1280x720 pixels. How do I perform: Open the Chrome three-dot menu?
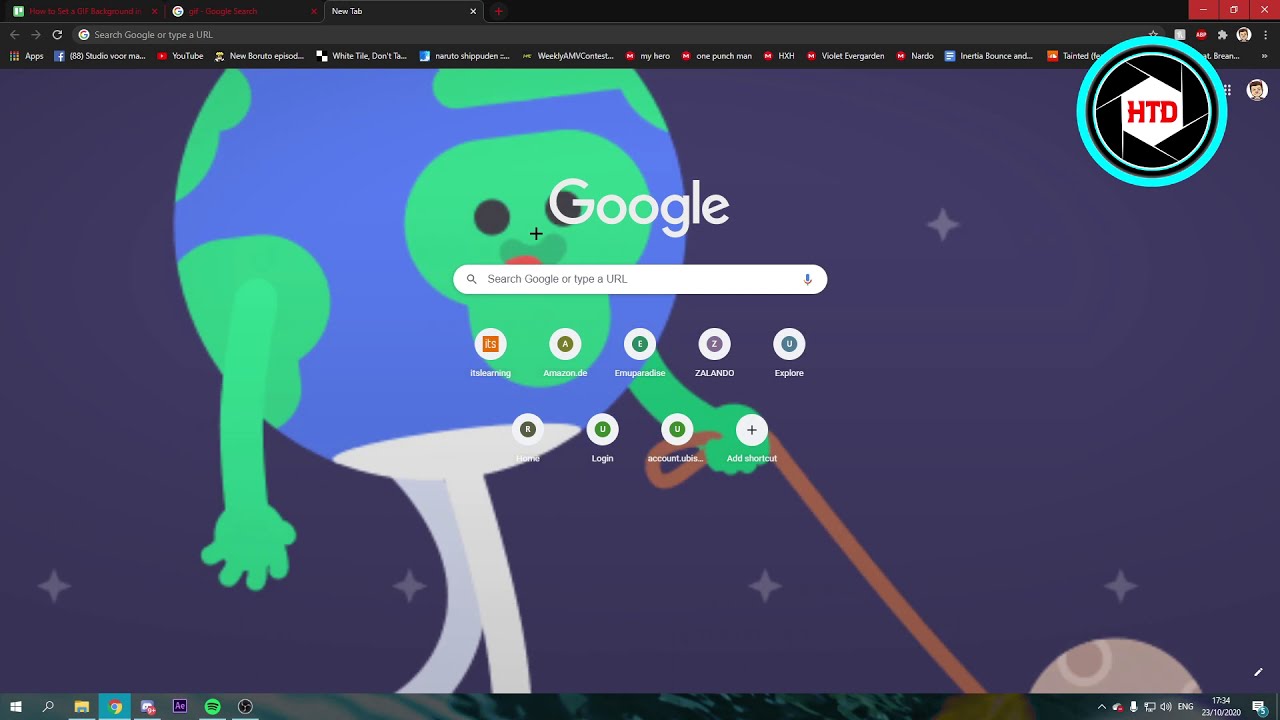click(x=1265, y=34)
